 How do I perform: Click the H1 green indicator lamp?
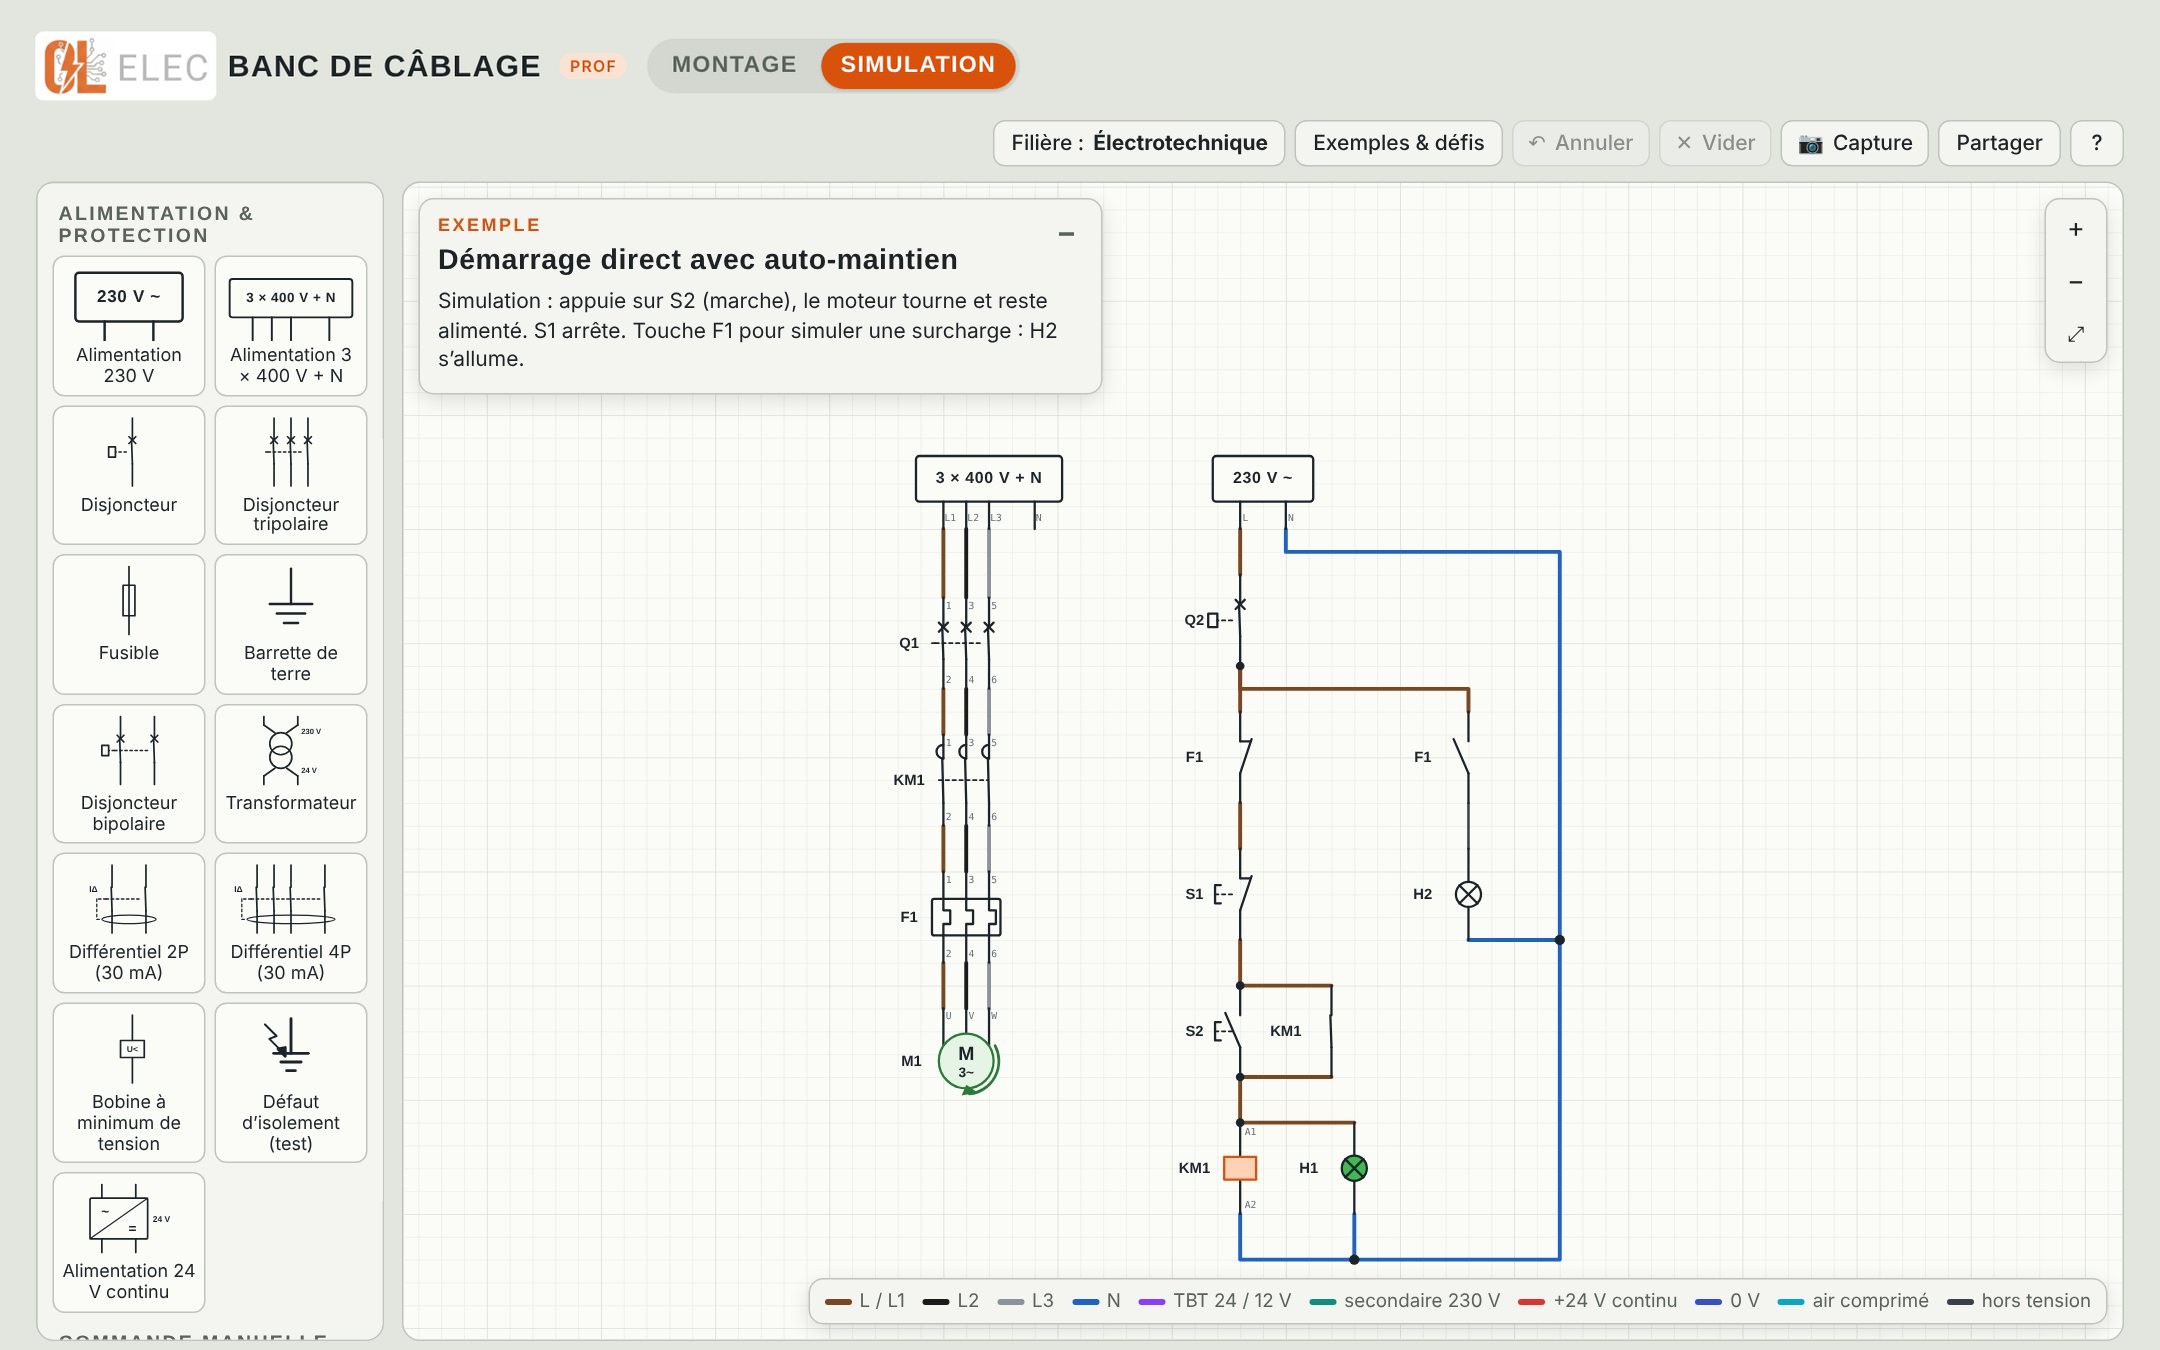[1354, 1168]
